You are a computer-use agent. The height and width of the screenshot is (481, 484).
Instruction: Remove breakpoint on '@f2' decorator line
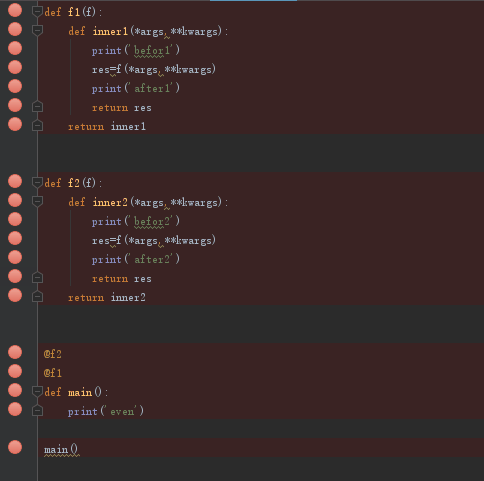(x=15, y=352)
